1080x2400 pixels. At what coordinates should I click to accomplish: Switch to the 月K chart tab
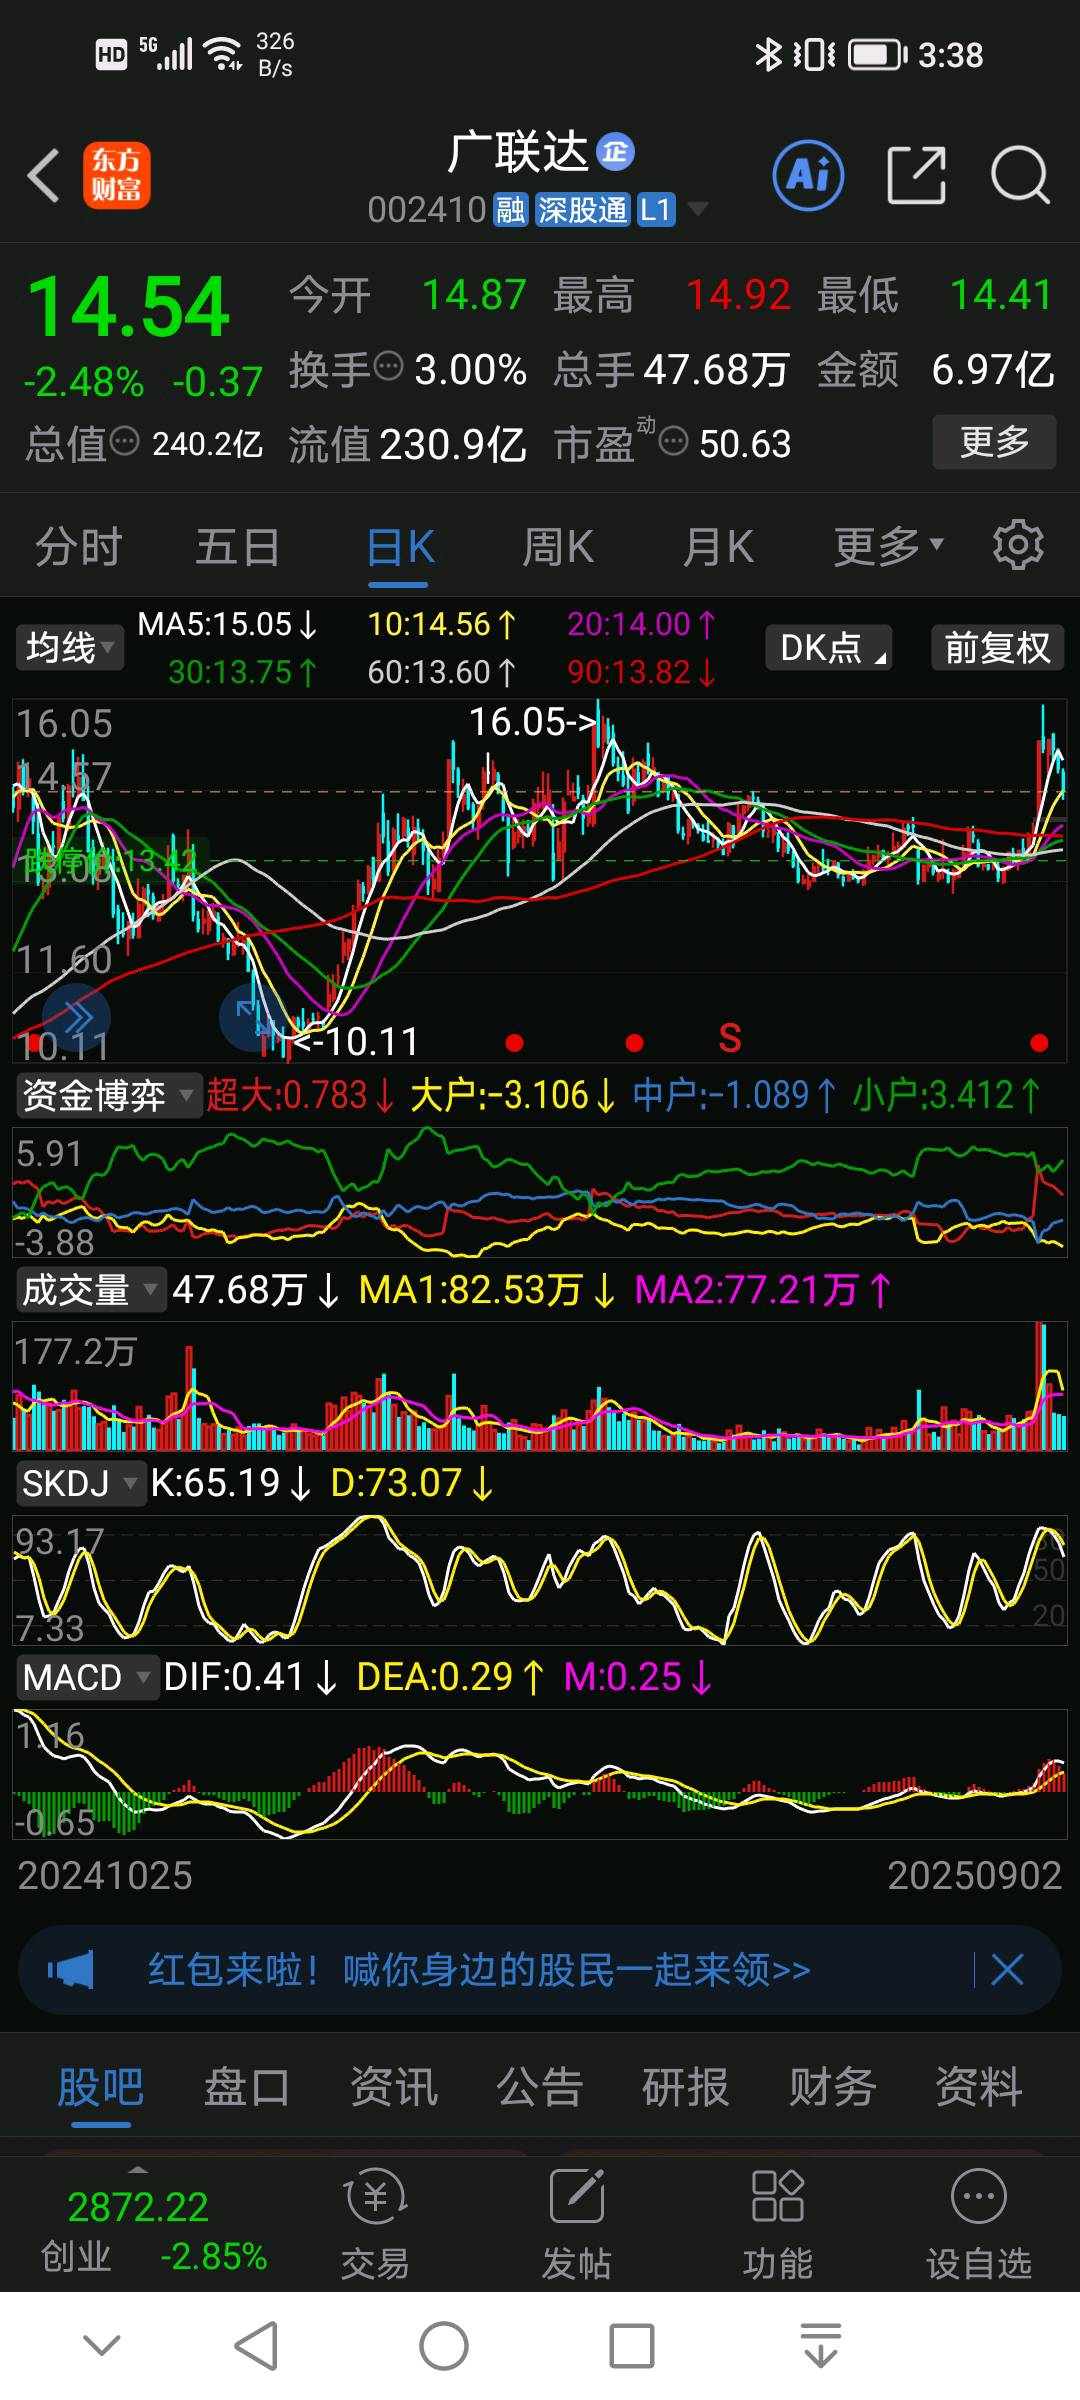[x=718, y=547]
